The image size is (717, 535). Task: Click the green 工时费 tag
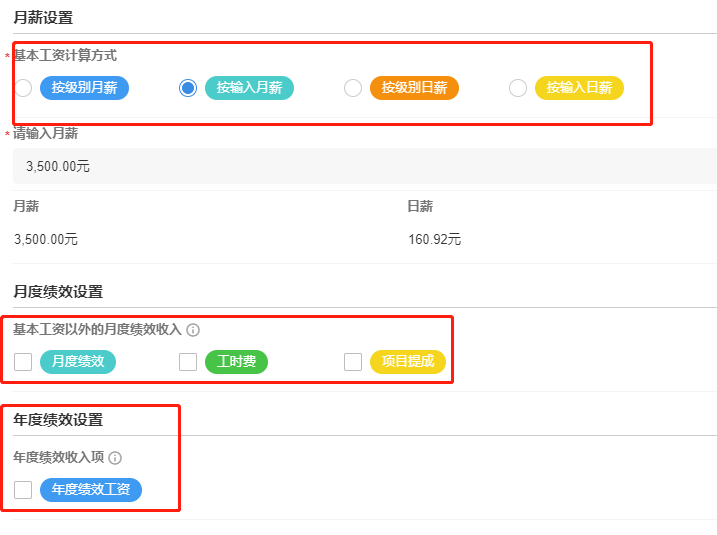(x=236, y=362)
